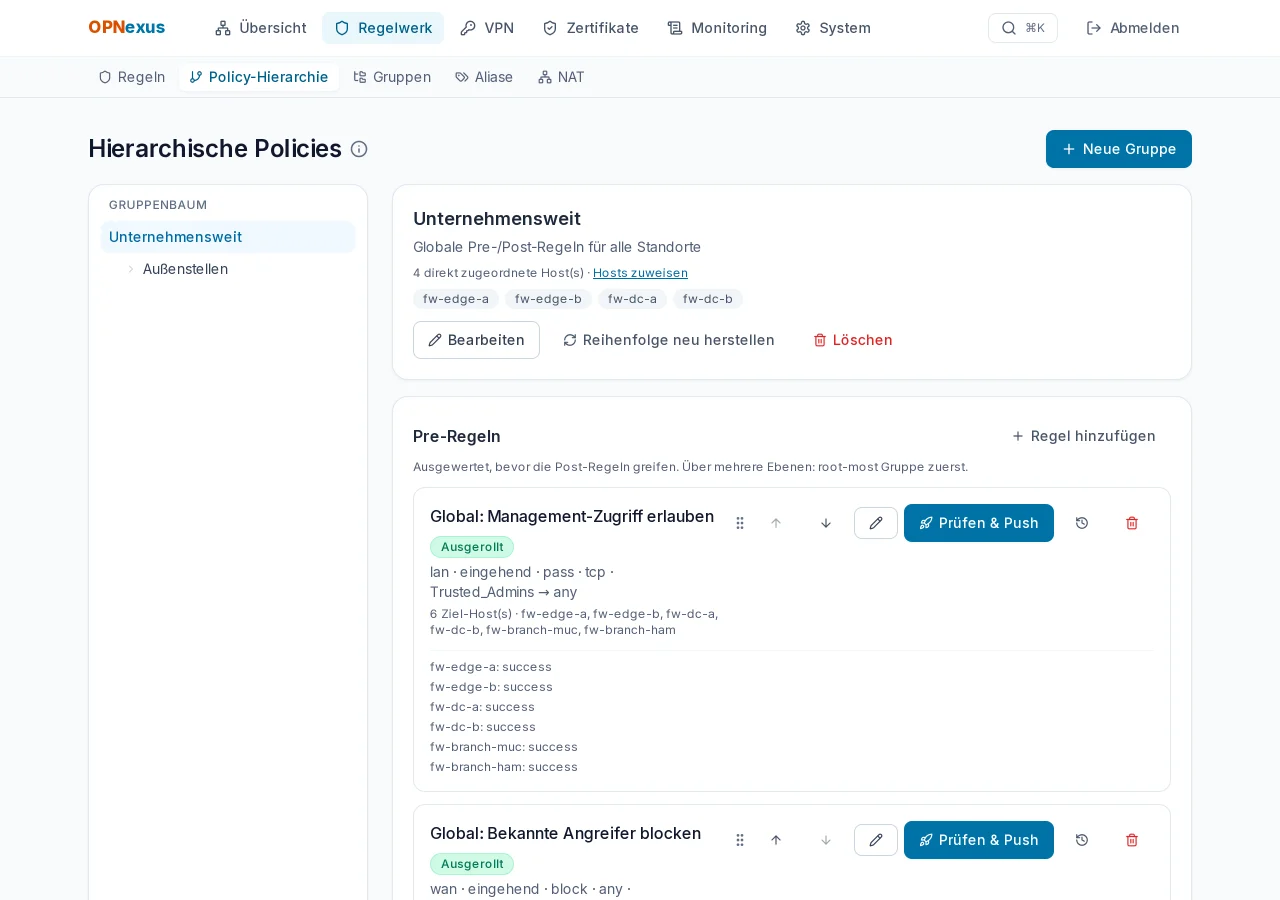Delete the Unternehmensweit group via Löschen
Screen dimensions: 1280x900
click(853, 340)
